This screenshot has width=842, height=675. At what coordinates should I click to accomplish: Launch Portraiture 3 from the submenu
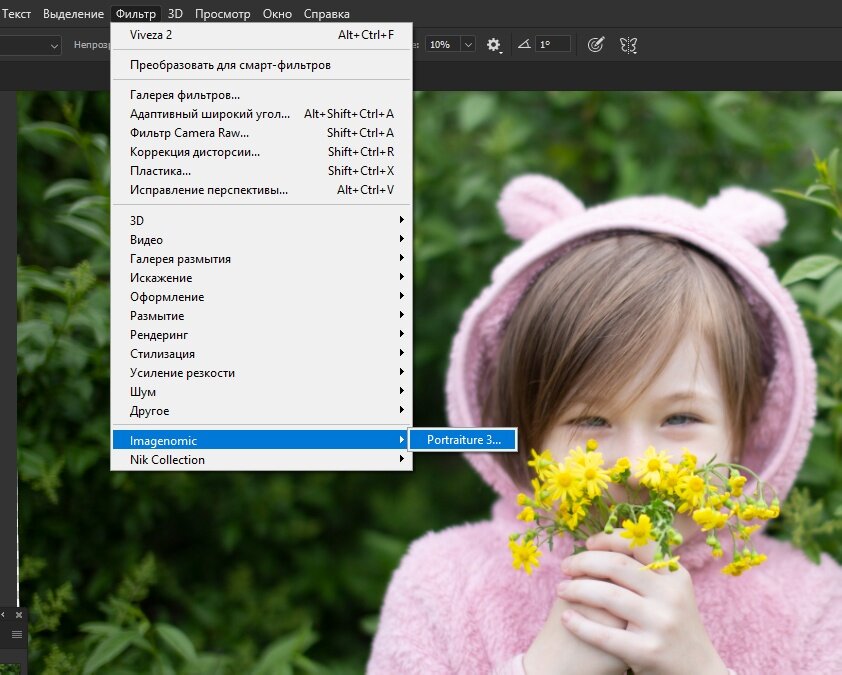465,439
